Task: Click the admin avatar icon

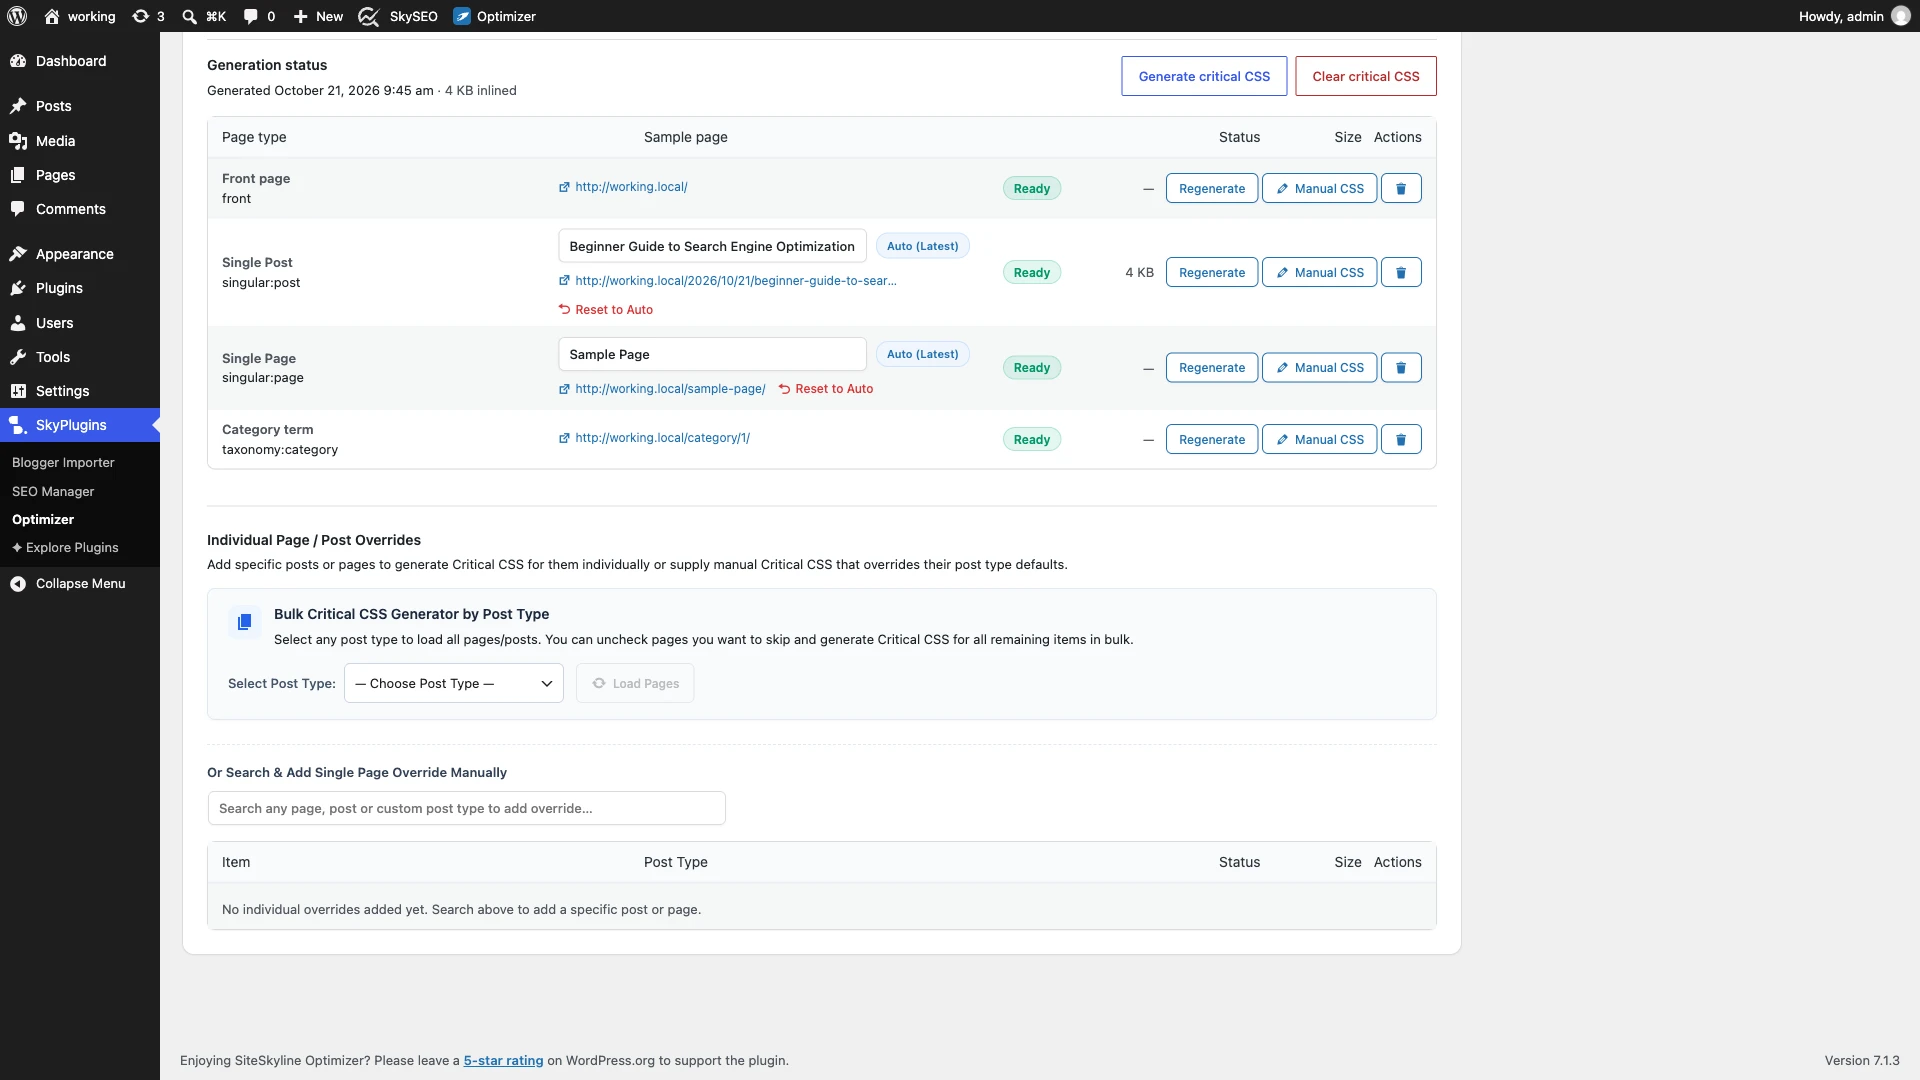Action: tap(1901, 16)
